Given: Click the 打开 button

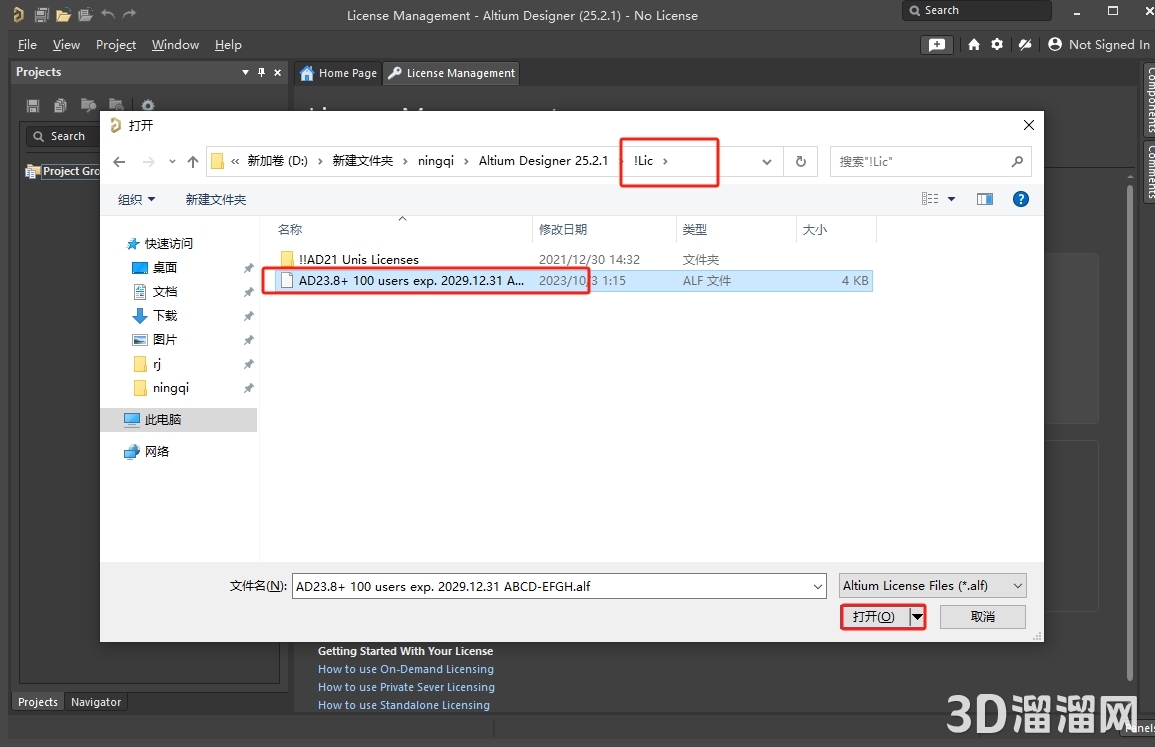Looking at the screenshot, I should [874, 617].
